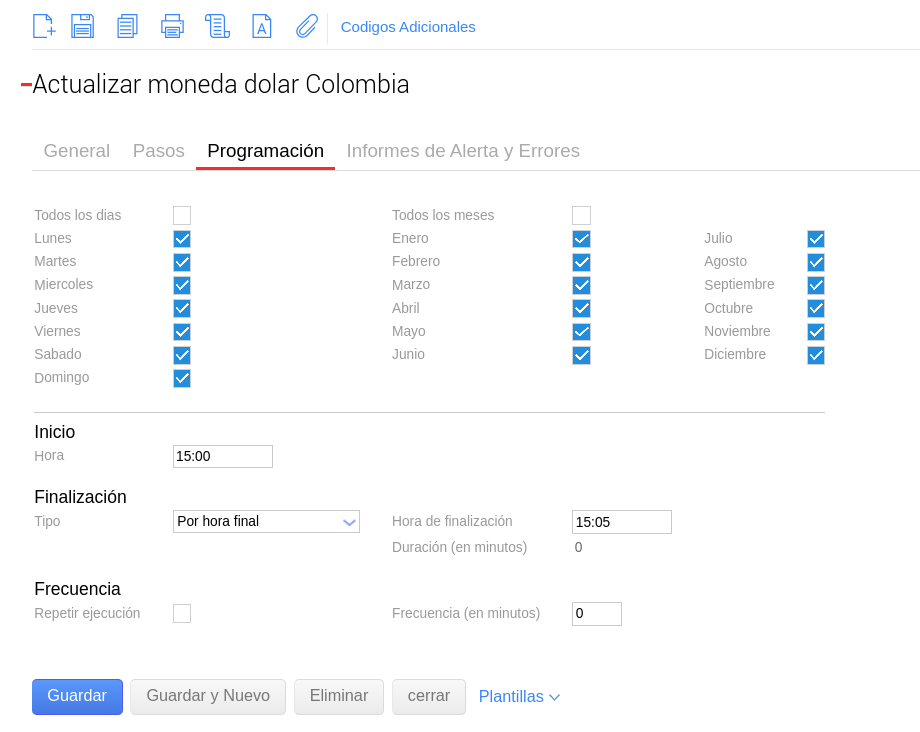The image size is (920, 732).
Task: Open the Codigos Adicionales link
Action: coord(408,27)
